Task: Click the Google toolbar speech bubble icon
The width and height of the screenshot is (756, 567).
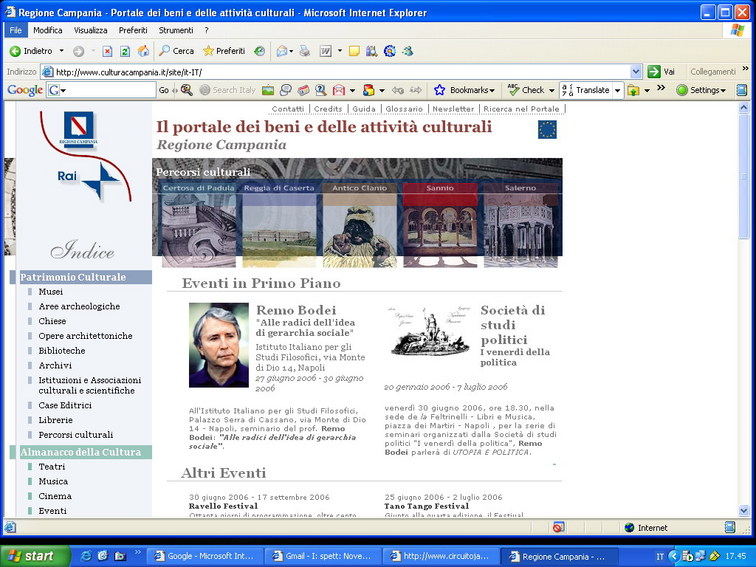Action: pyautogui.click(x=286, y=90)
